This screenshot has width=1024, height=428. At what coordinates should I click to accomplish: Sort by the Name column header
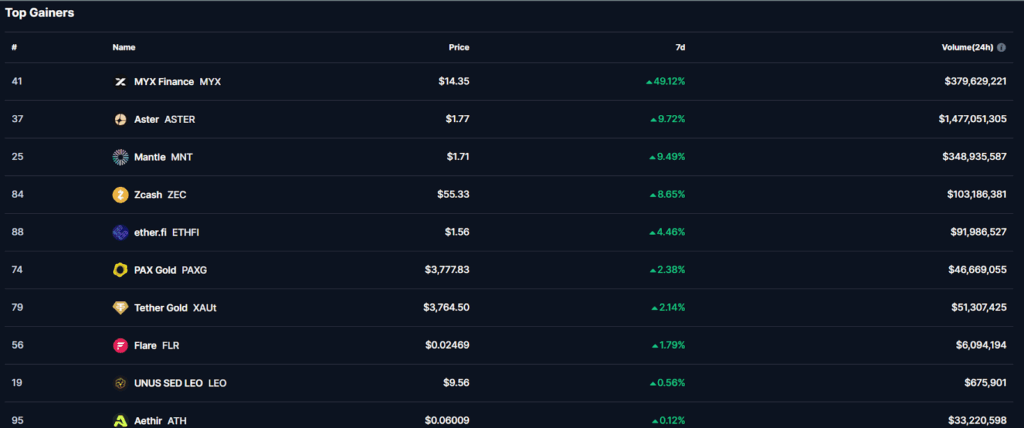click(124, 47)
